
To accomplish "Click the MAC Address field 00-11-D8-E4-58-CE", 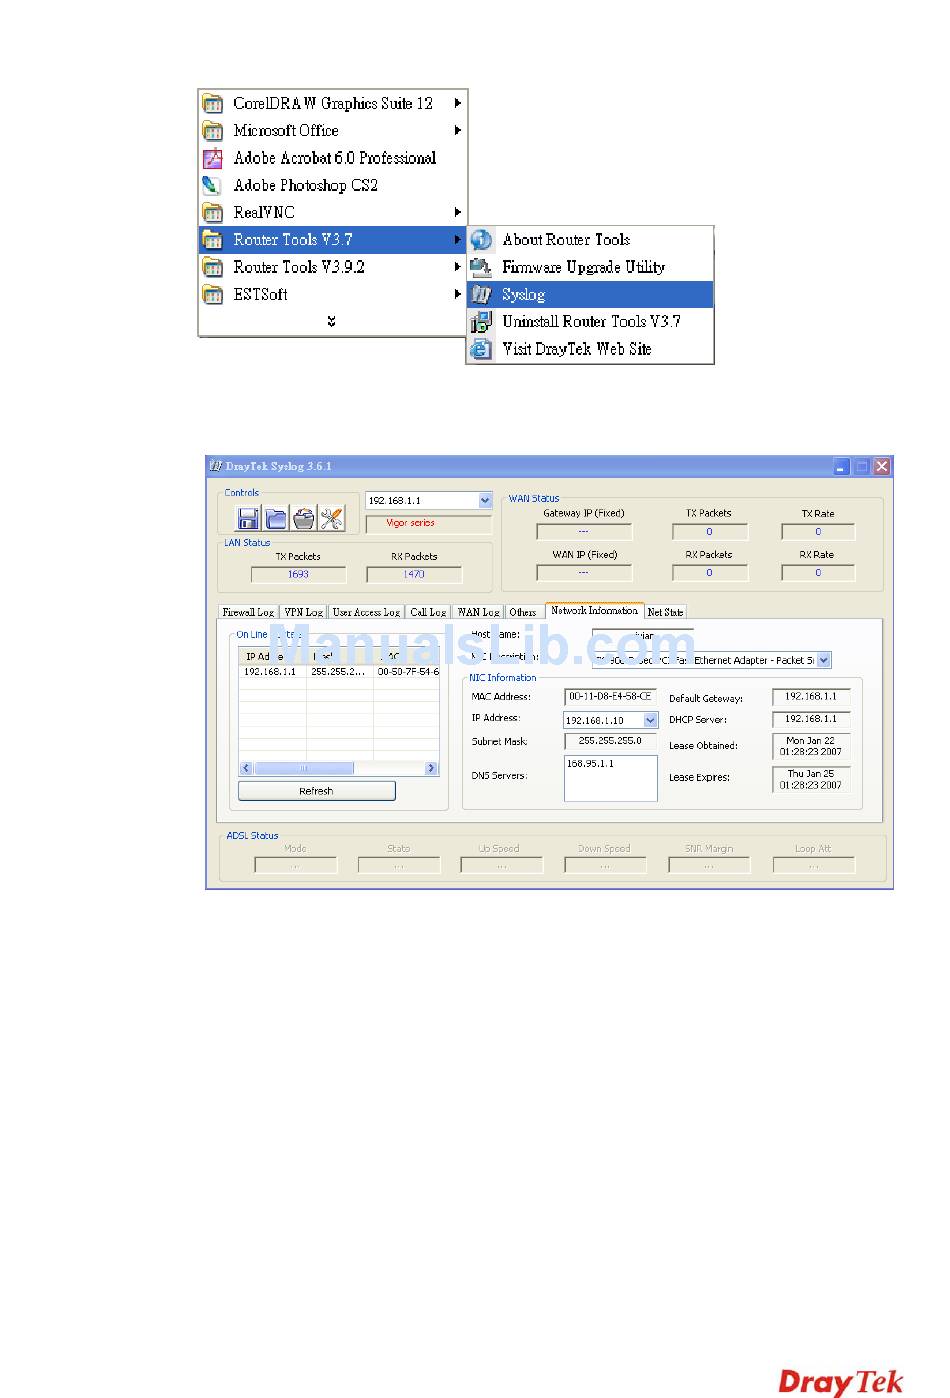I will point(610,696).
